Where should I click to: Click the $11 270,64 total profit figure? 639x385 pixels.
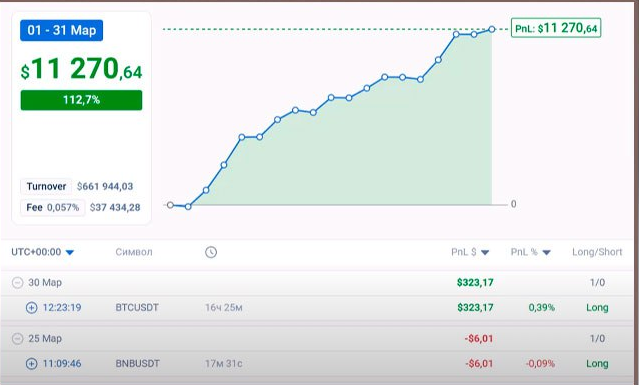pos(82,68)
